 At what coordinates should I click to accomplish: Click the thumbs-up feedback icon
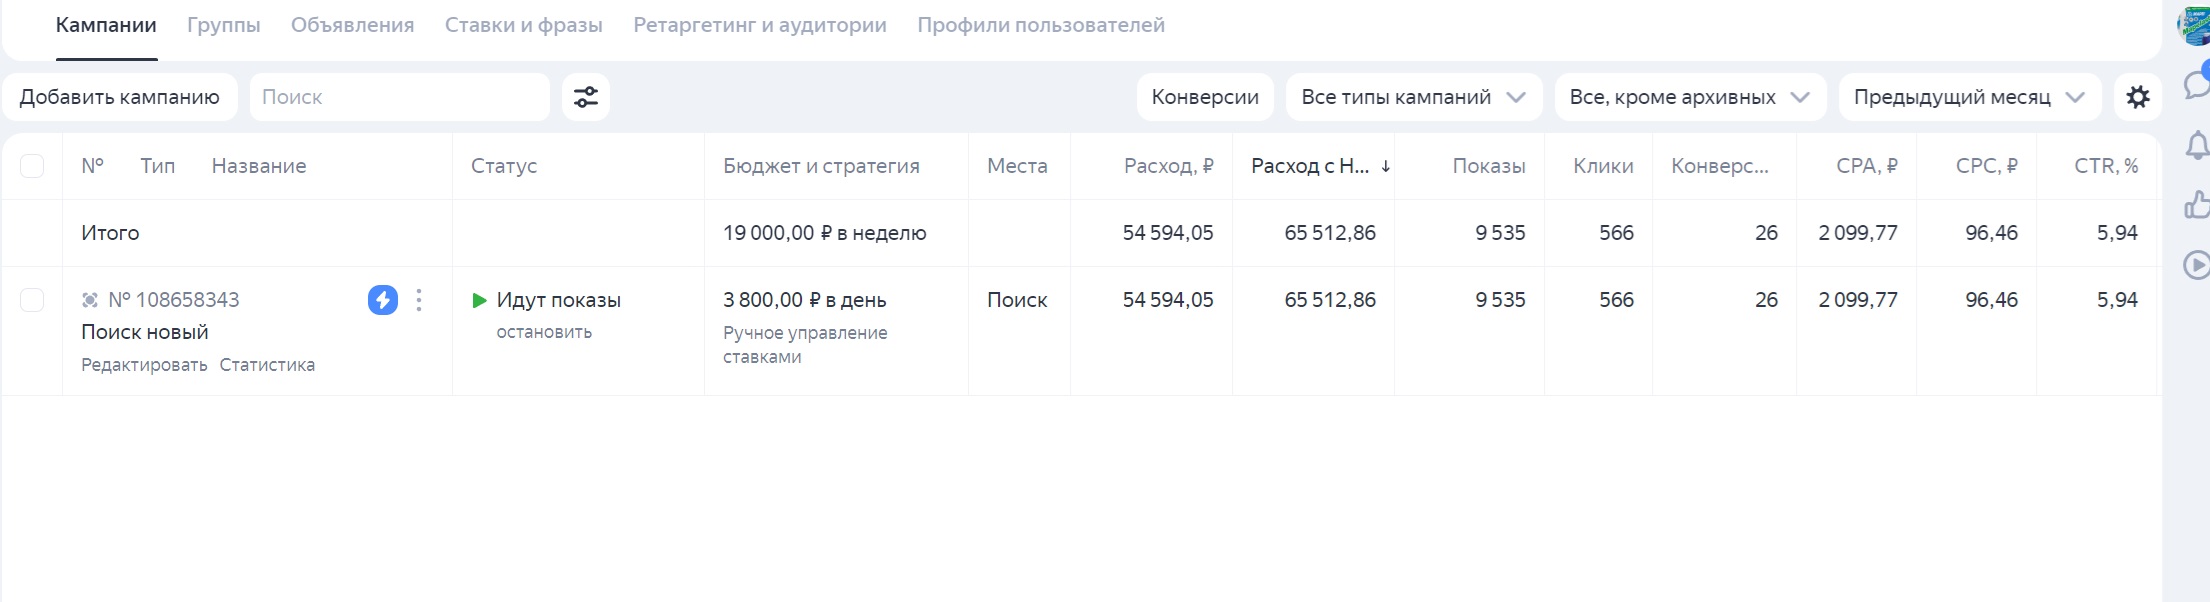2196,205
